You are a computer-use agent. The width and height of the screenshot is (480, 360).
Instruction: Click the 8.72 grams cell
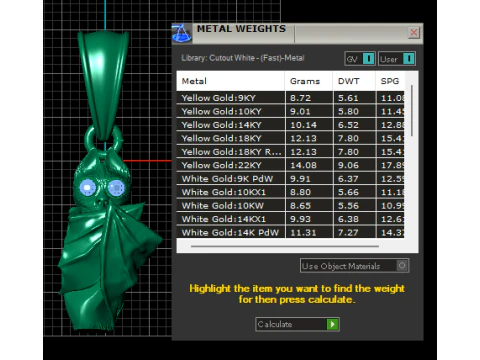pos(309,98)
